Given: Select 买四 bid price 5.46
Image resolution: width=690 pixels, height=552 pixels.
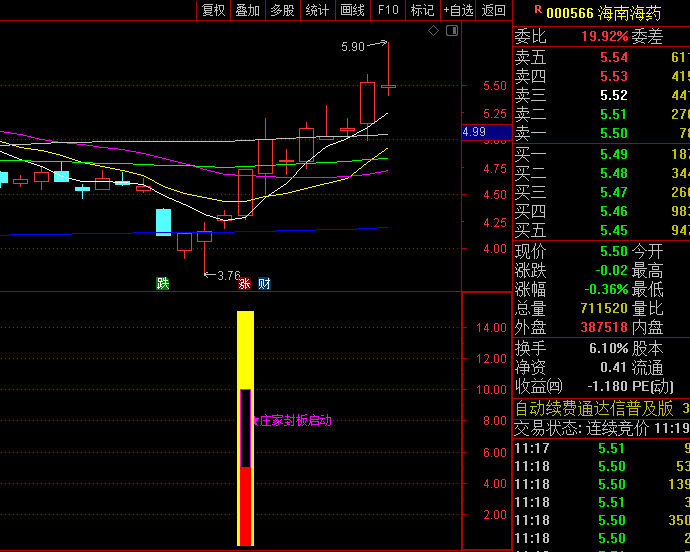Looking at the screenshot, I should (614, 211).
